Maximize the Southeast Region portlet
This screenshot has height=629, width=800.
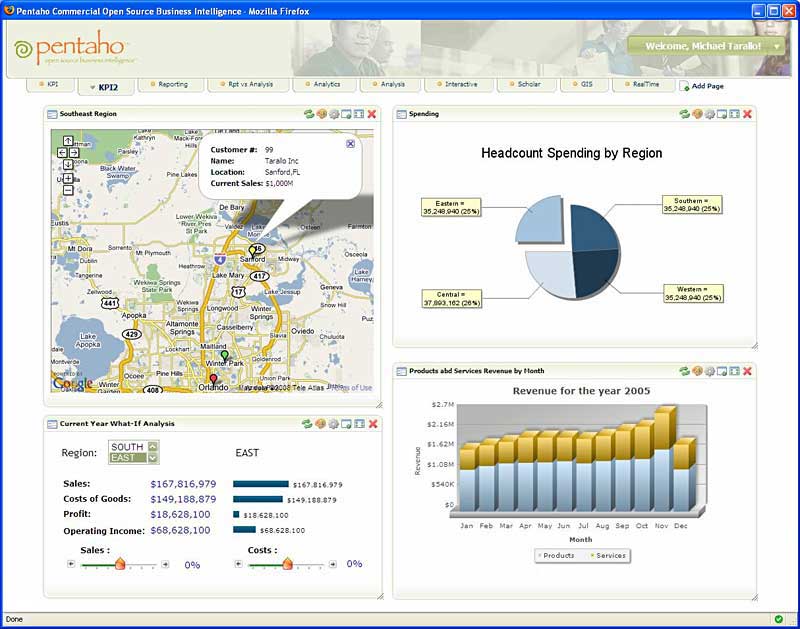click(x=359, y=114)
